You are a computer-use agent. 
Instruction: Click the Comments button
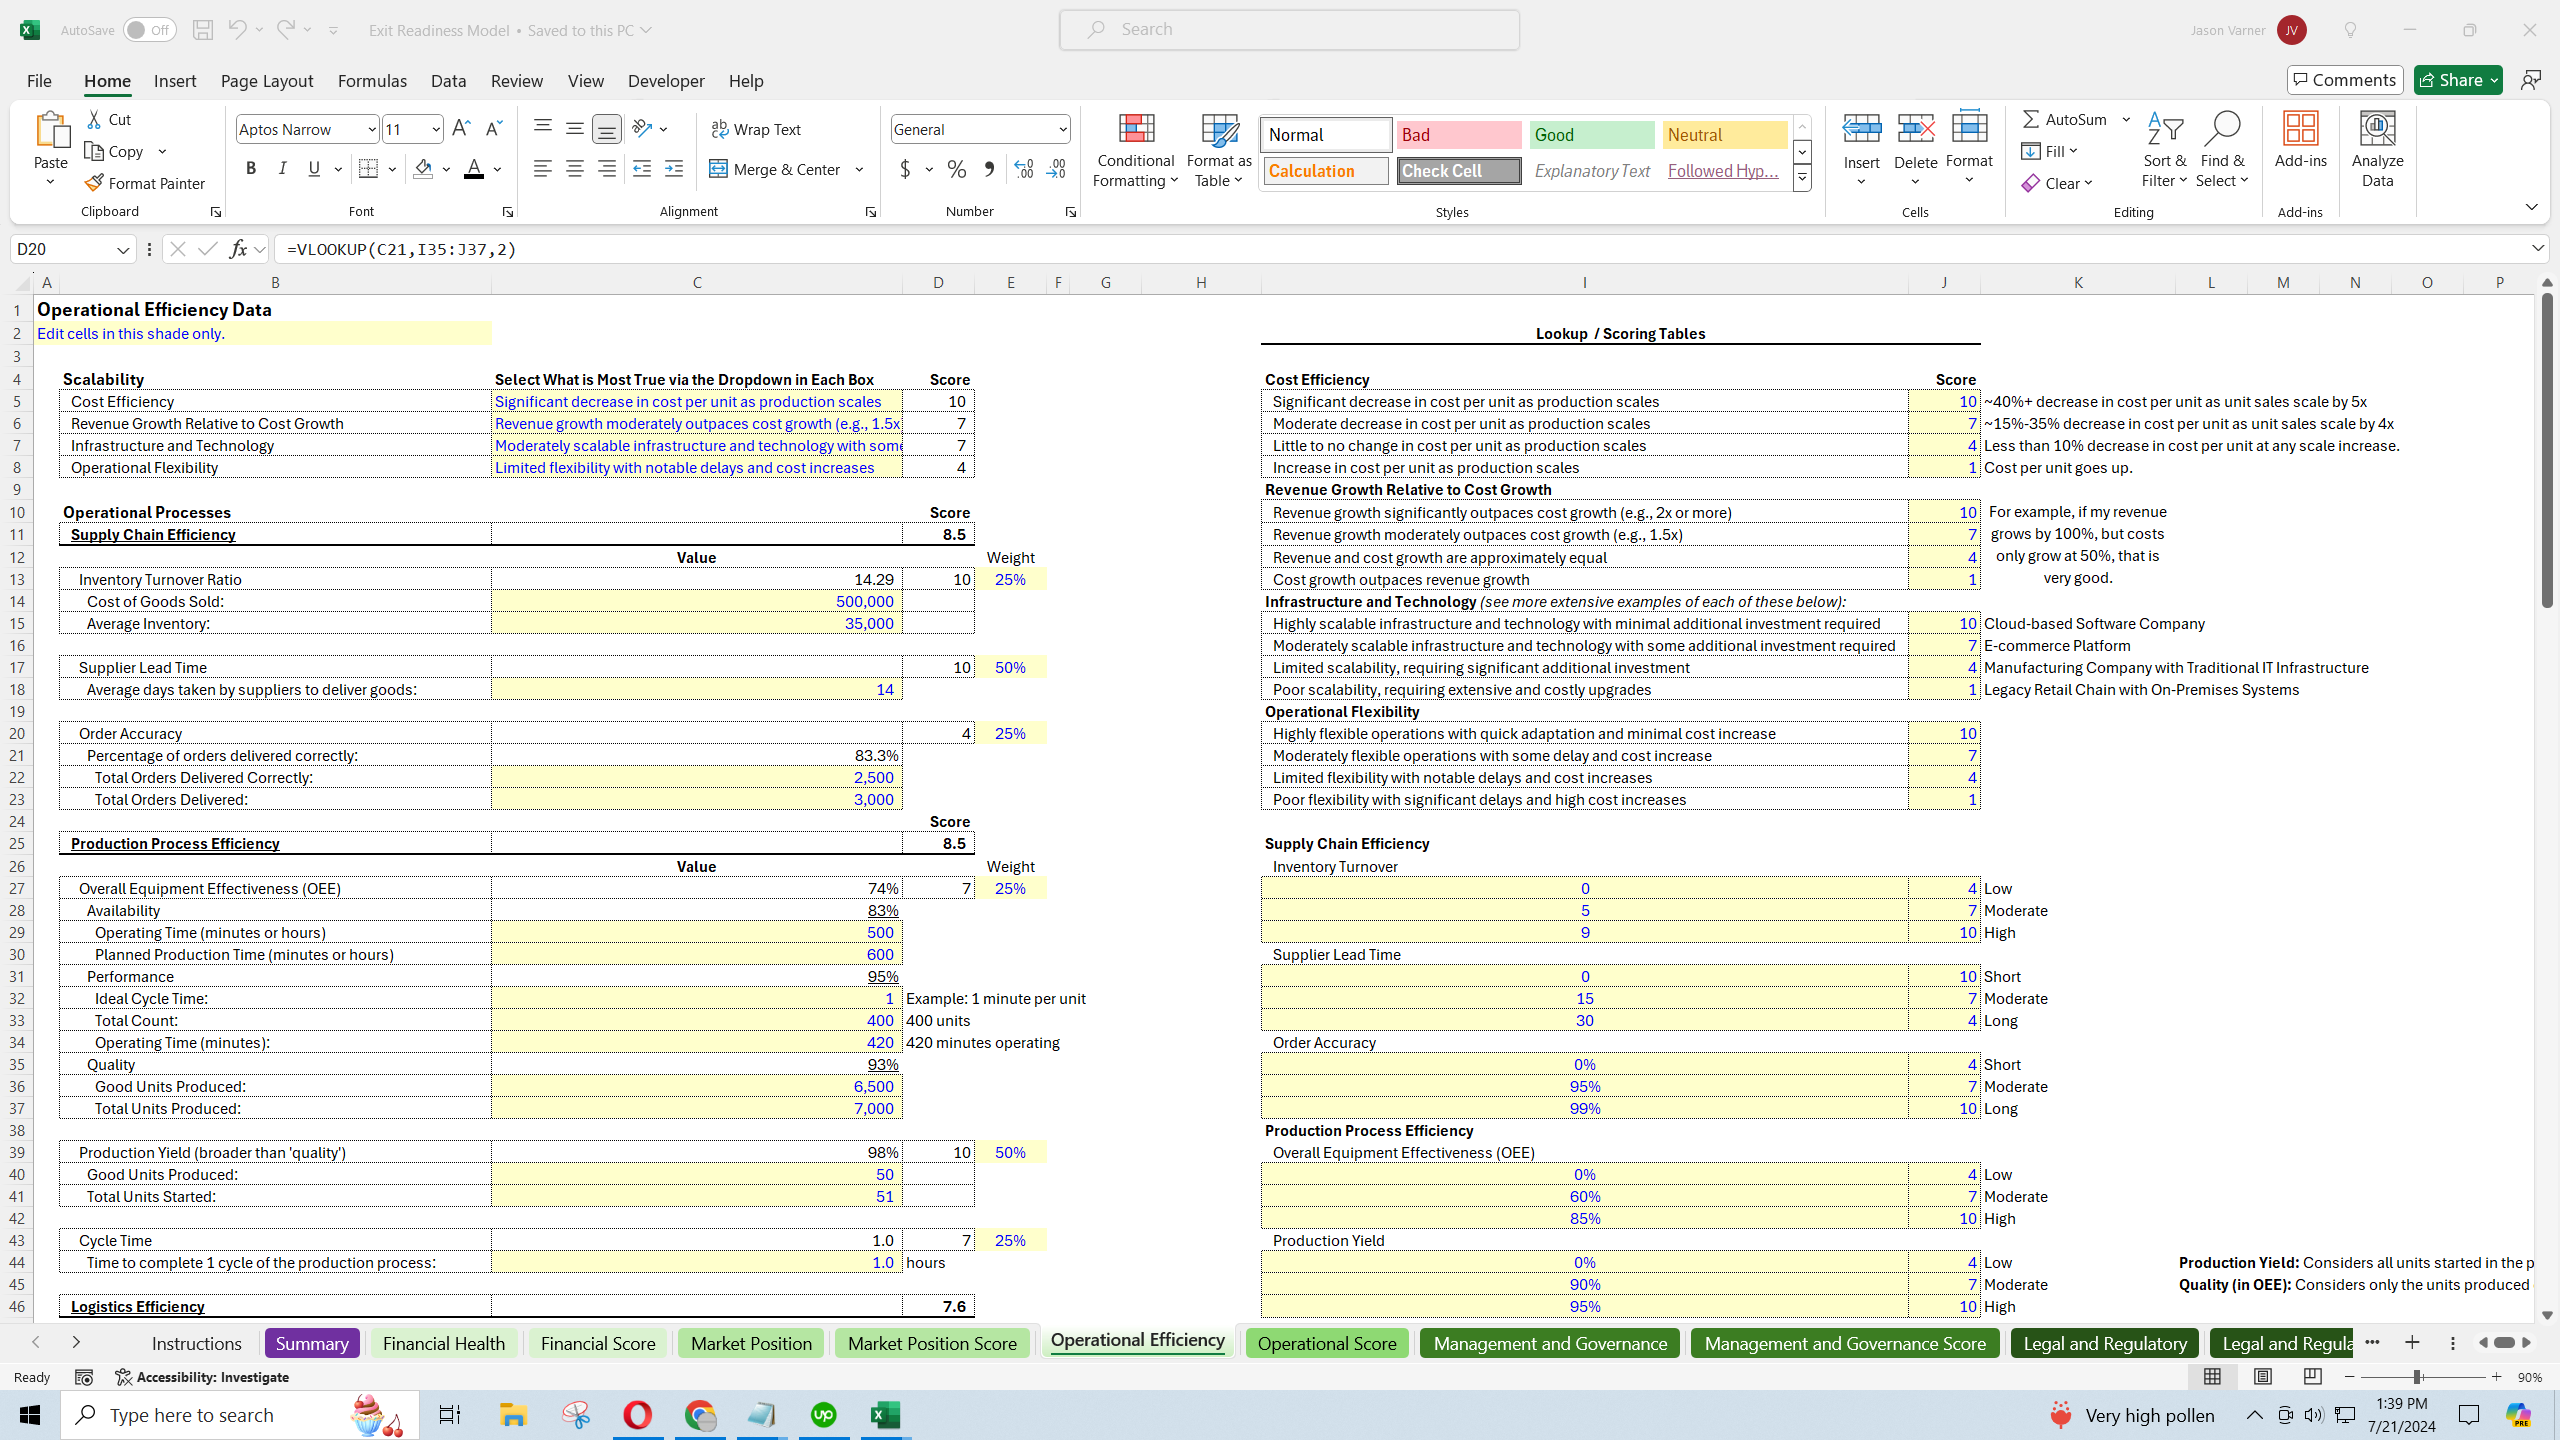pyautogui.click(x=2345, y=80)
